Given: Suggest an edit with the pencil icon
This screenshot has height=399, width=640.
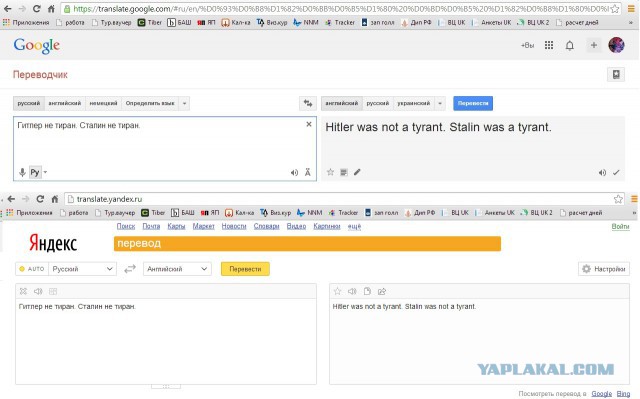Looking at the screenshot, I should pyautogui.click(x=357, y=172).
